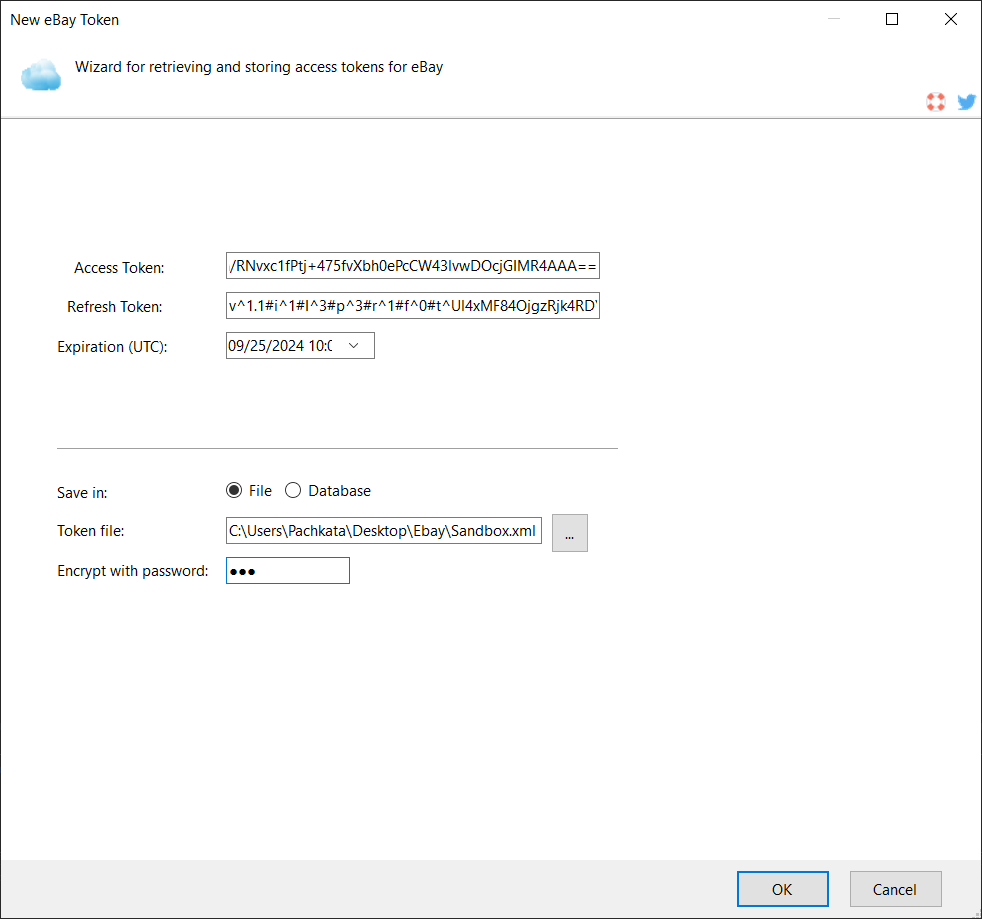Click the cloud wizard icon
Viewport: 982px width, 919px height.
[x=41, y=75]
